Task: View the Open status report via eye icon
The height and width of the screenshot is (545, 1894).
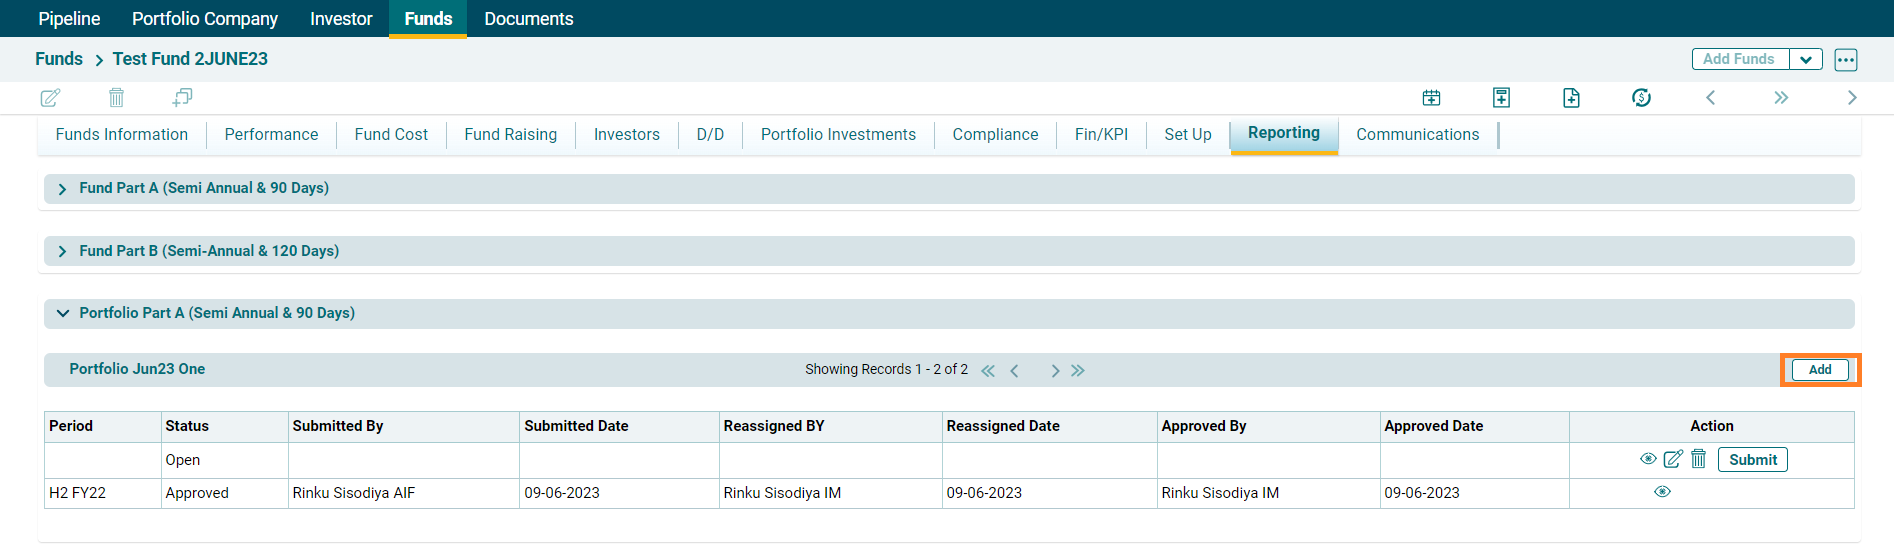Action: [1648, 460]
